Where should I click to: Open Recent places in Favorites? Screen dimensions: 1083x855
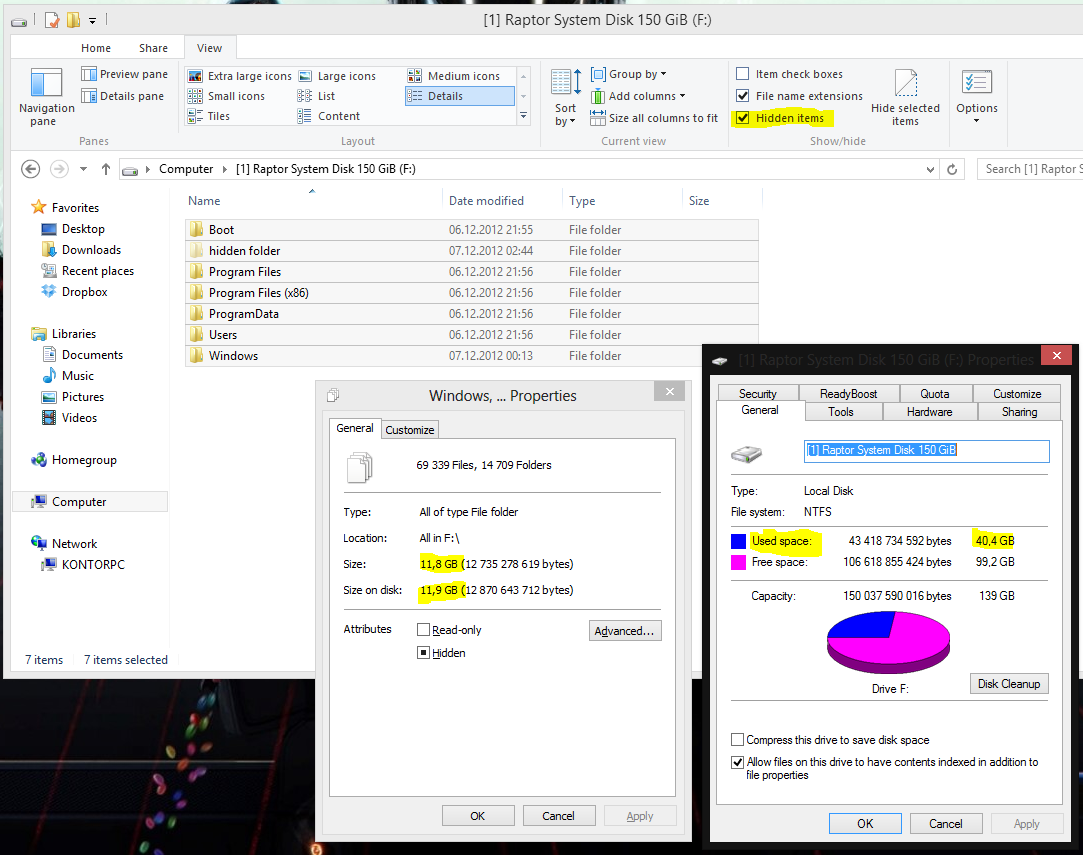coord(87,271)
